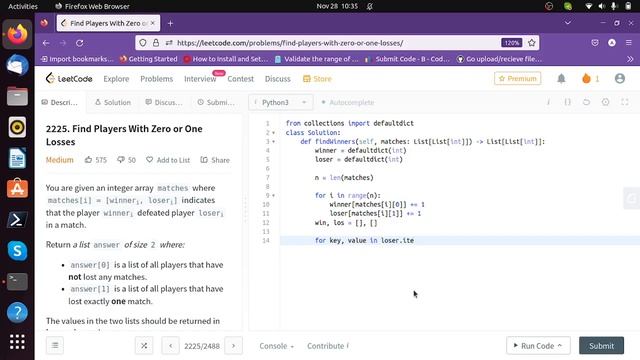This screenshot has height=360, width=640.
Task: Go to previous problem arrow
Action: tap(170, 346)
